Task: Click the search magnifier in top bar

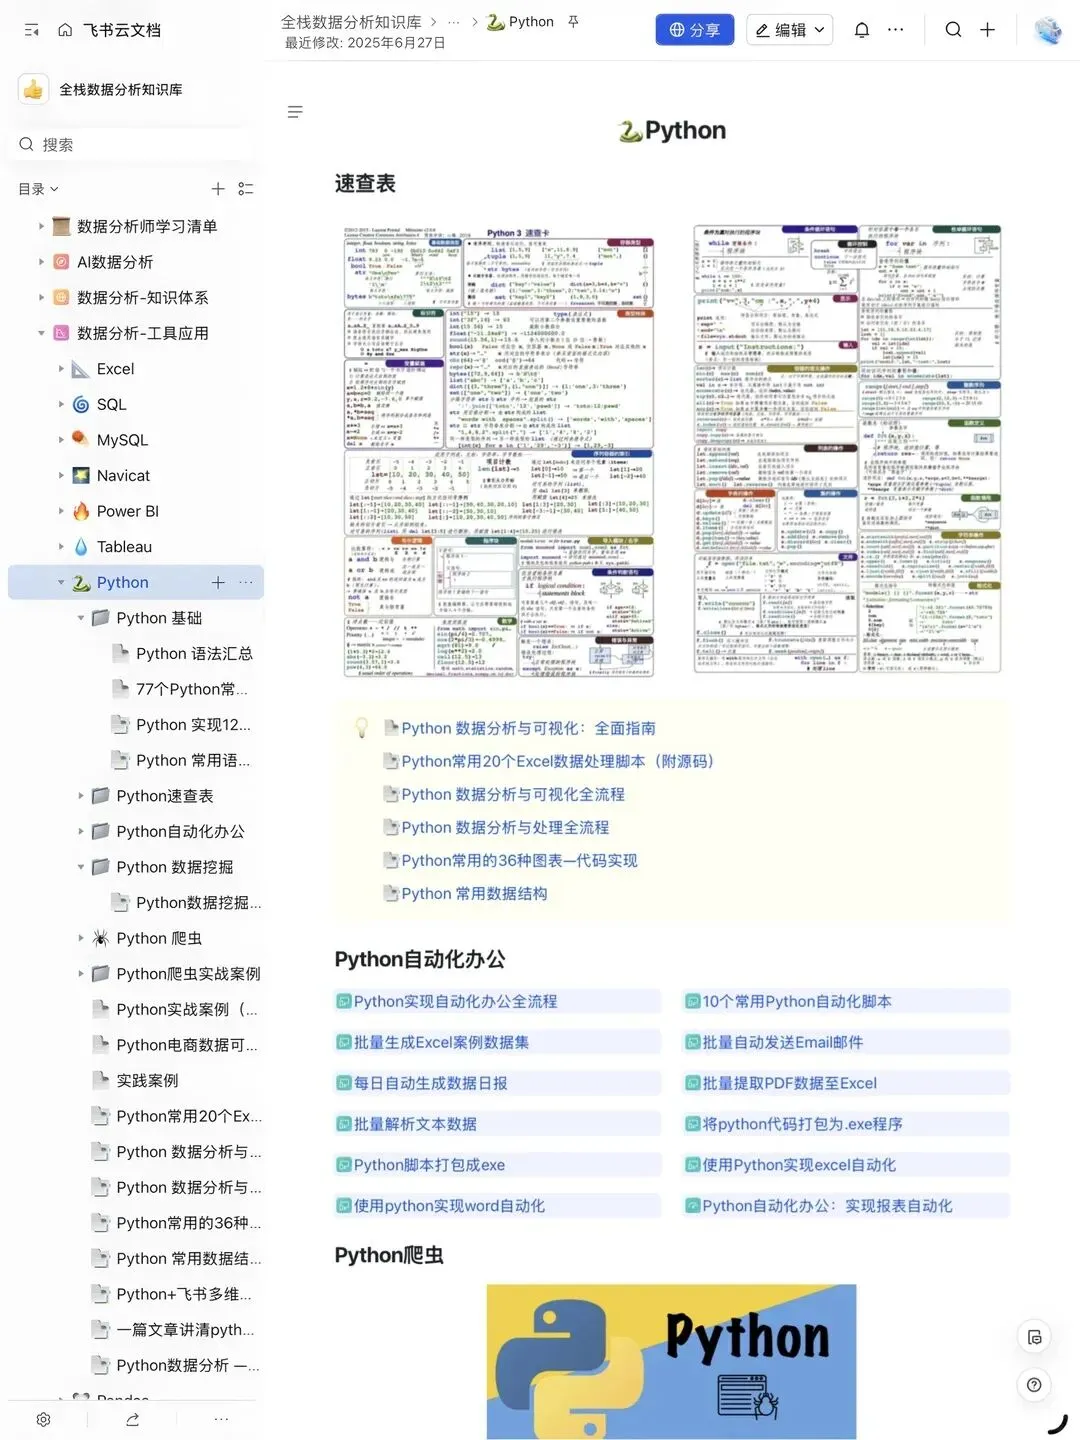Action: click(x=954, y=30)
